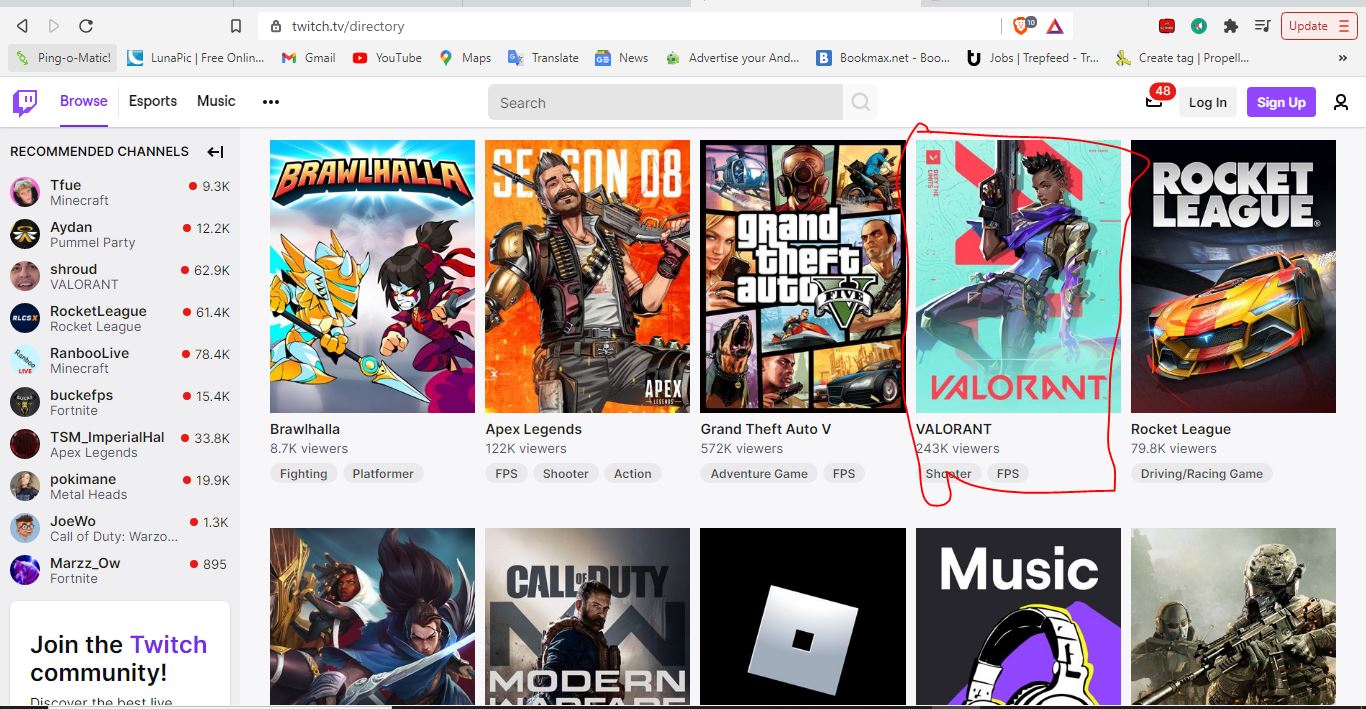The height and width of the screenshot is (709, 1366).
Task: Click the Brawlhalla title text link
Action: point(305,429)
